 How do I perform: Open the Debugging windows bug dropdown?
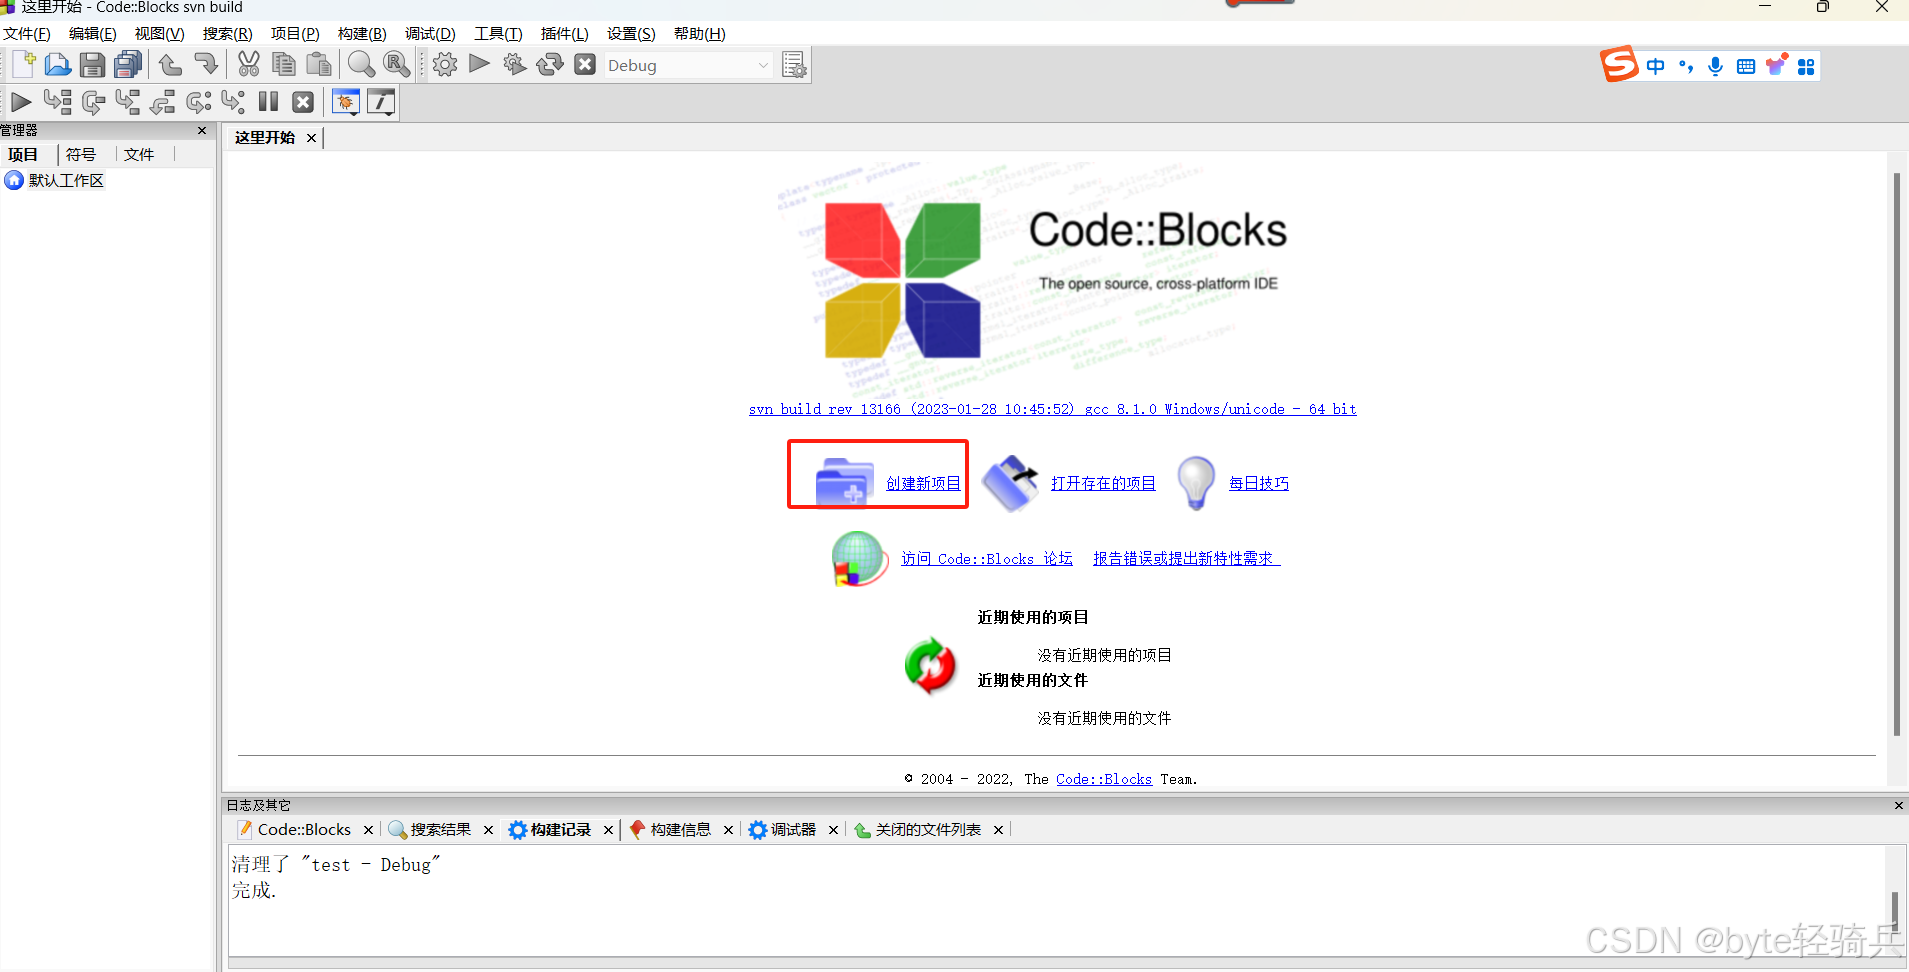pyautogui.click(x=346, y=102)
